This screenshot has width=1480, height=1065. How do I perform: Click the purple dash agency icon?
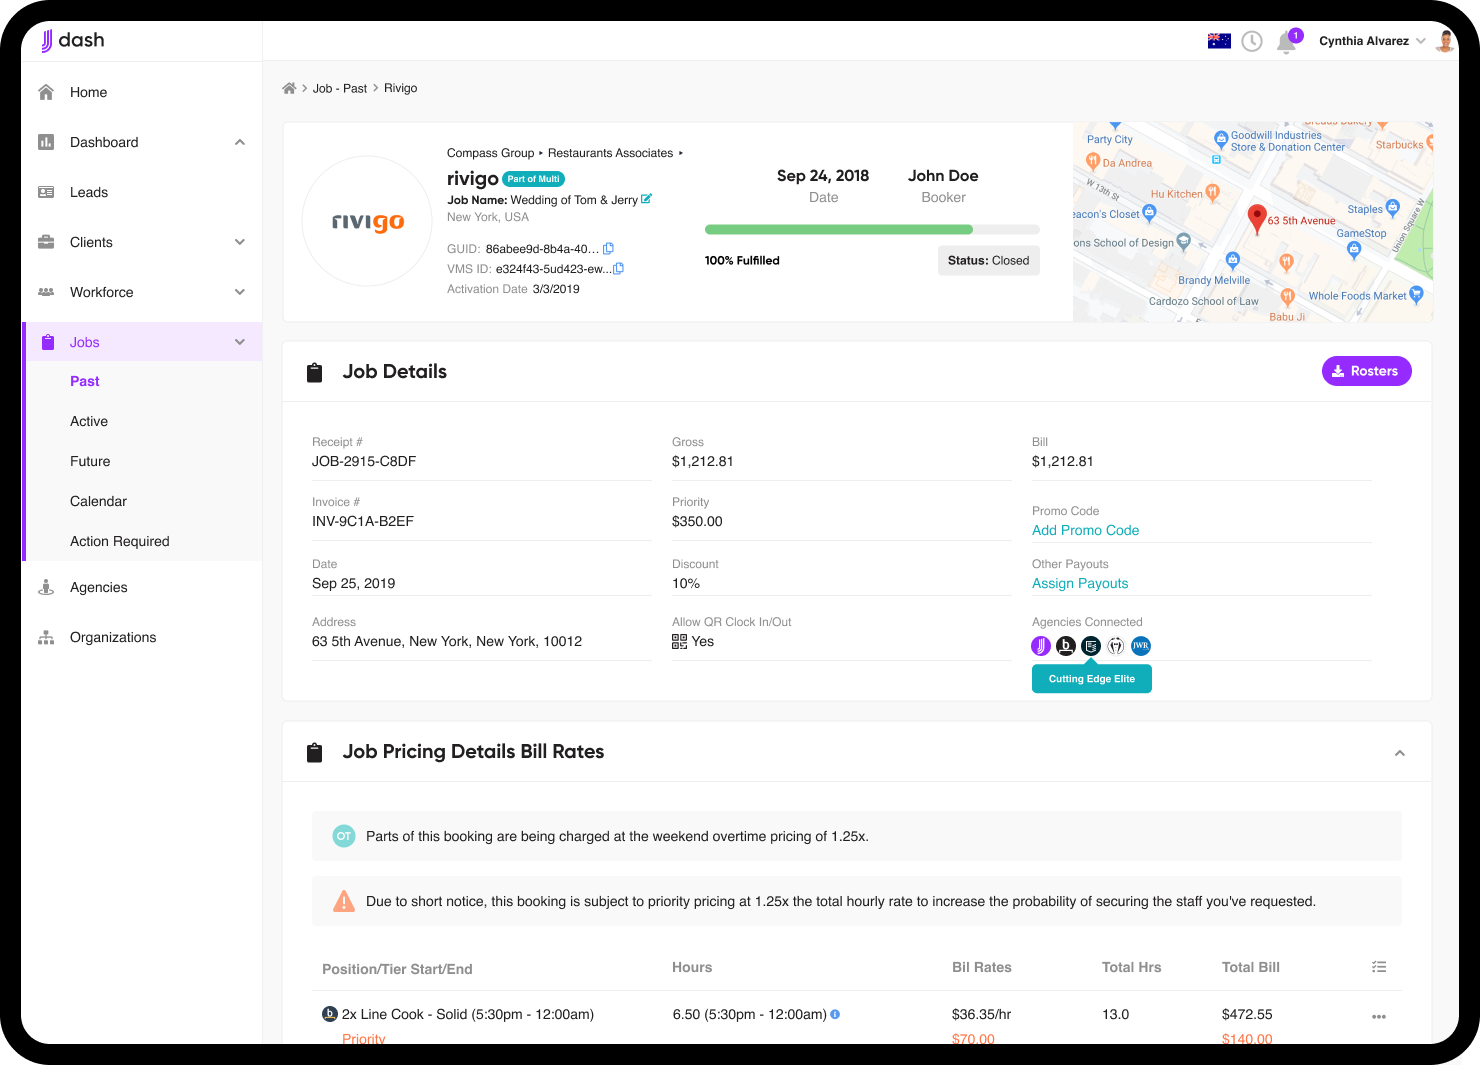(1041, 646)
